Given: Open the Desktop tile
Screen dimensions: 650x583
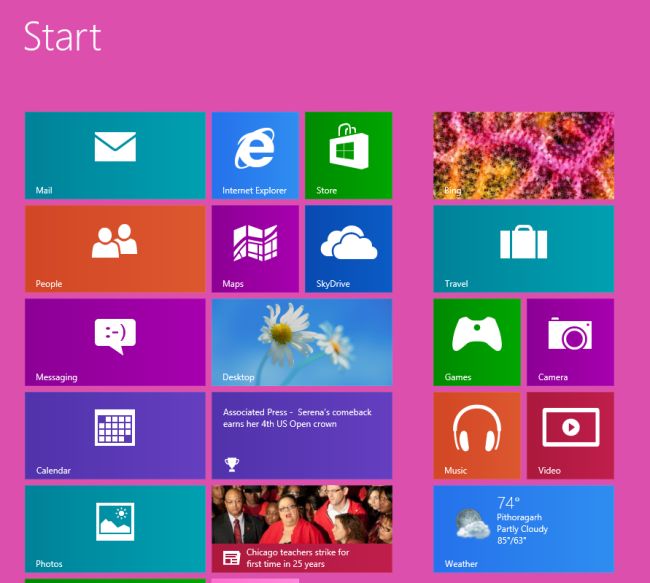Looking at the screenshot, I should [302, 342].
